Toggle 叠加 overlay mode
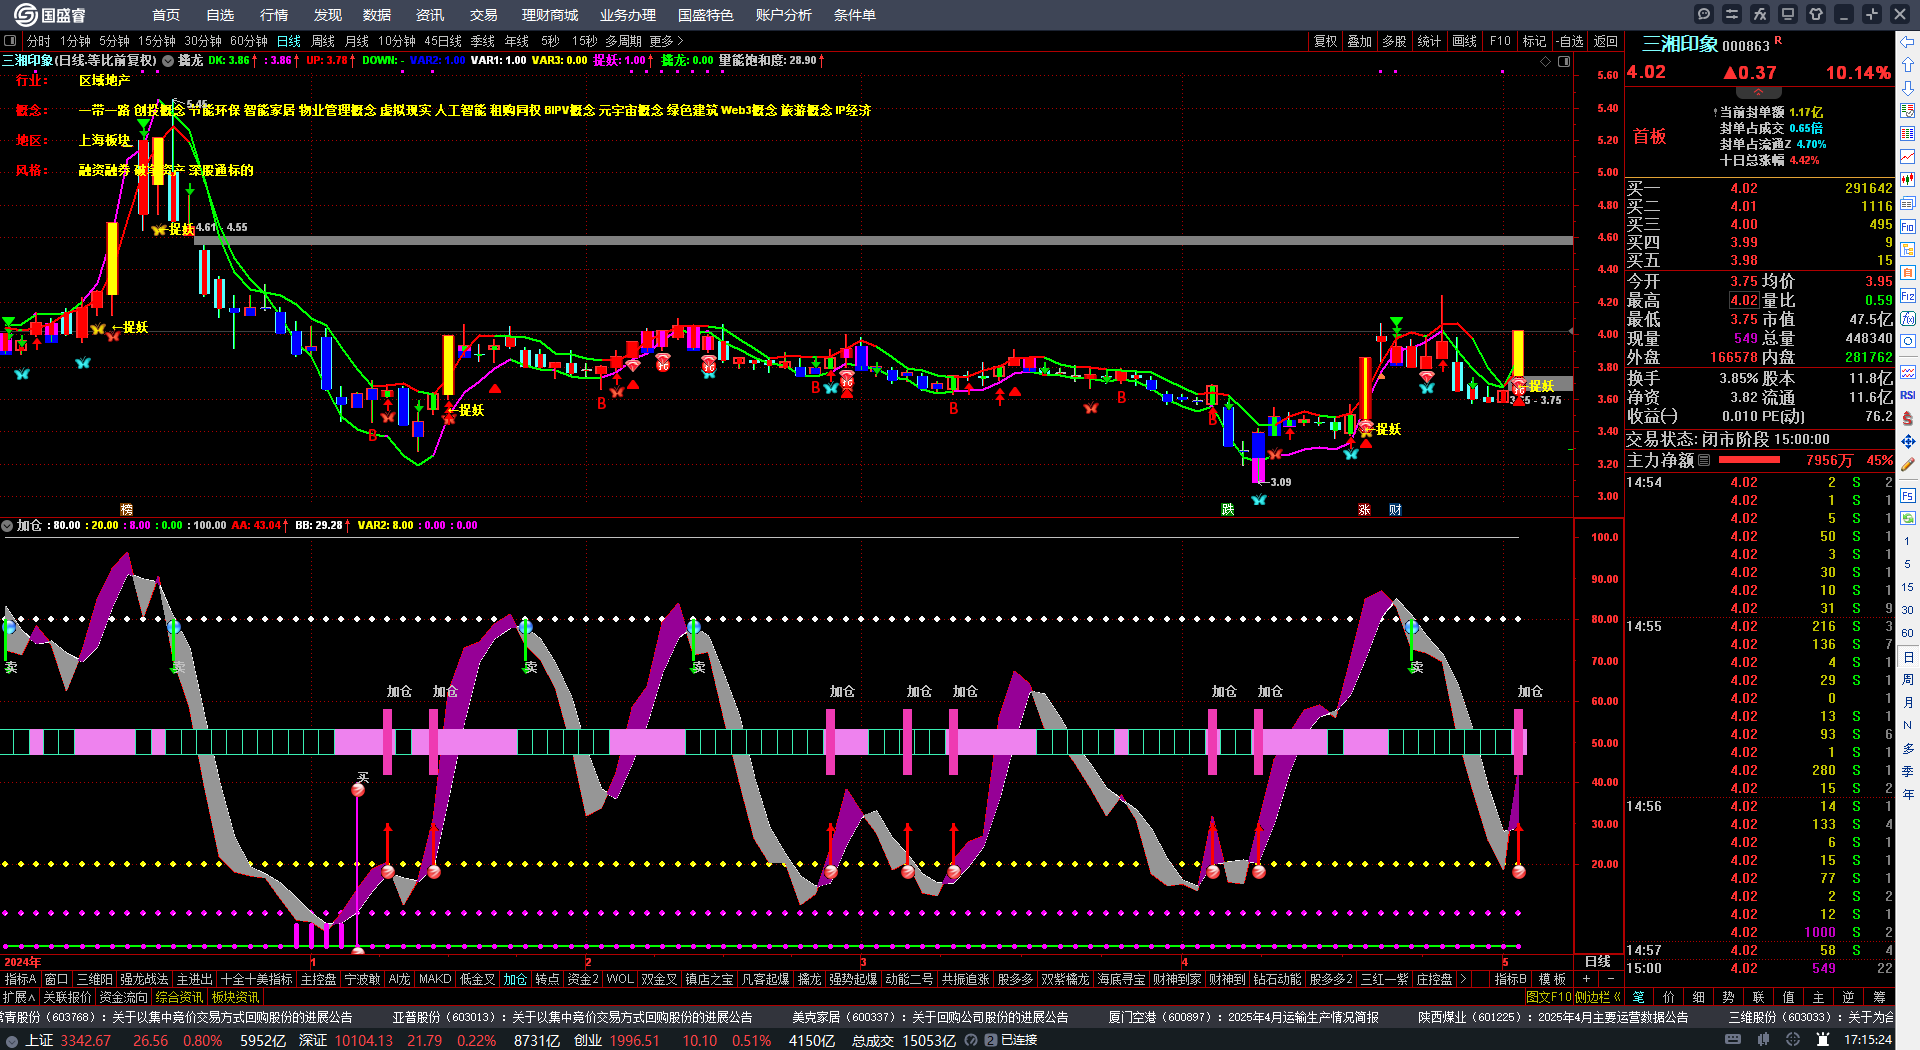The image size is (1920, 1050). click(x=1359, y=41)
